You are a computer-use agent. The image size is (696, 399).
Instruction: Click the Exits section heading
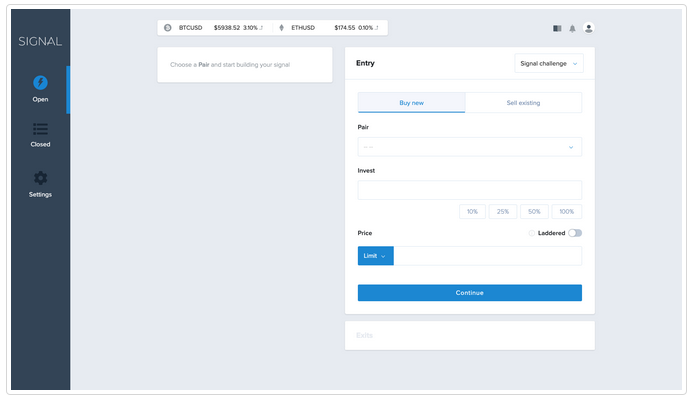point(364,335)
